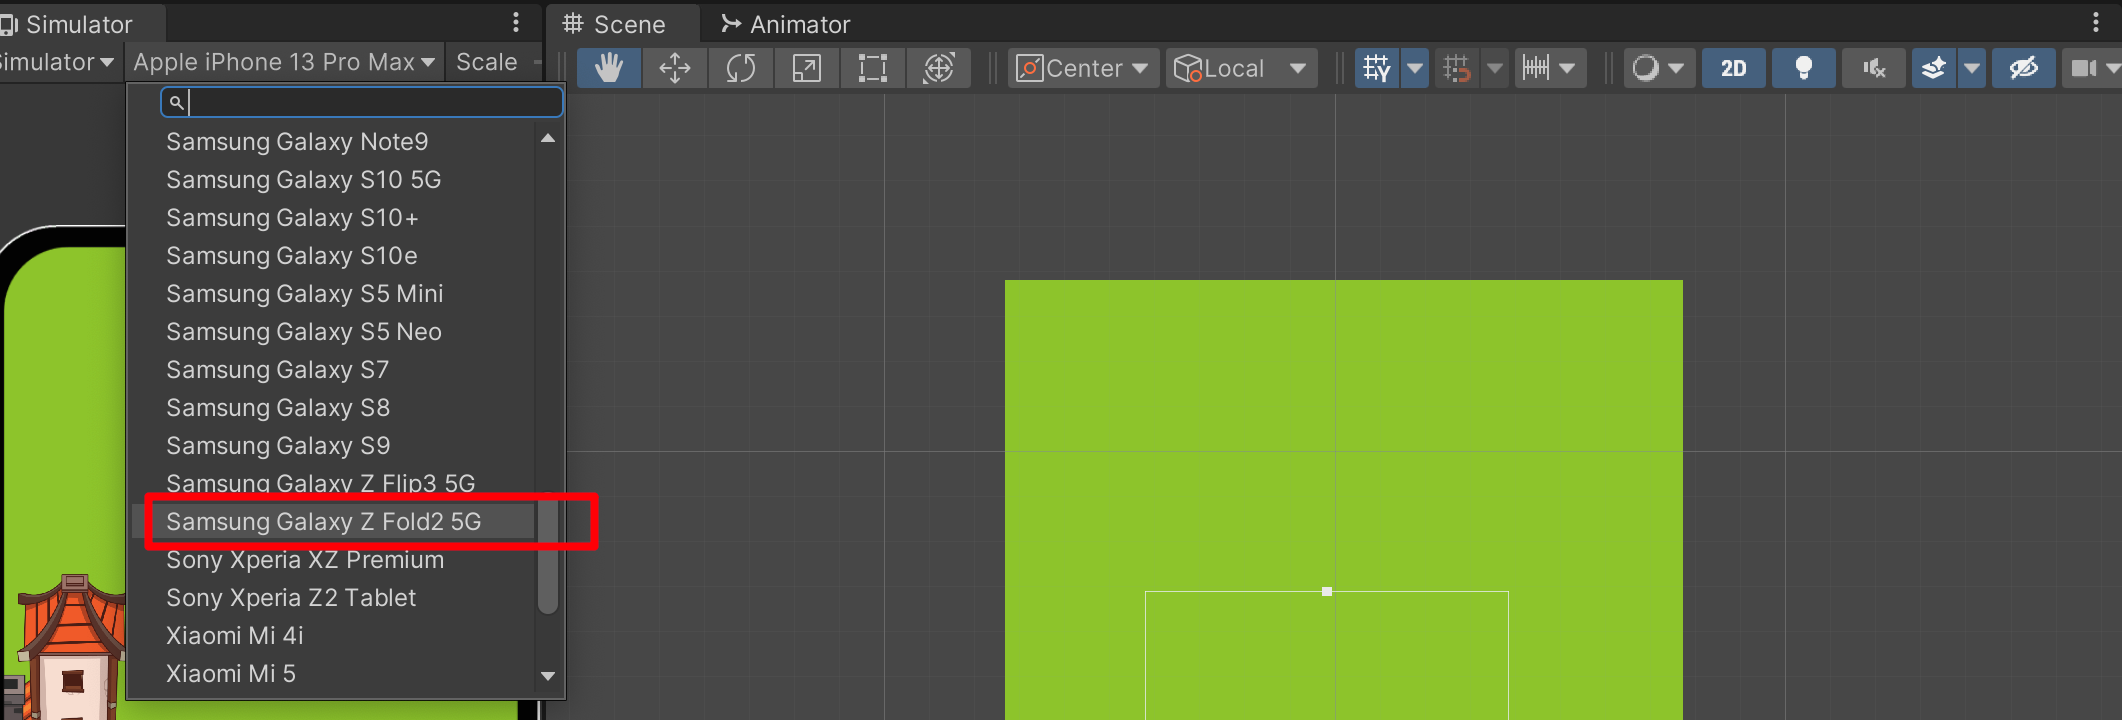
Task: Expand grid visibility options arrow
Action: click(1415, 68)
